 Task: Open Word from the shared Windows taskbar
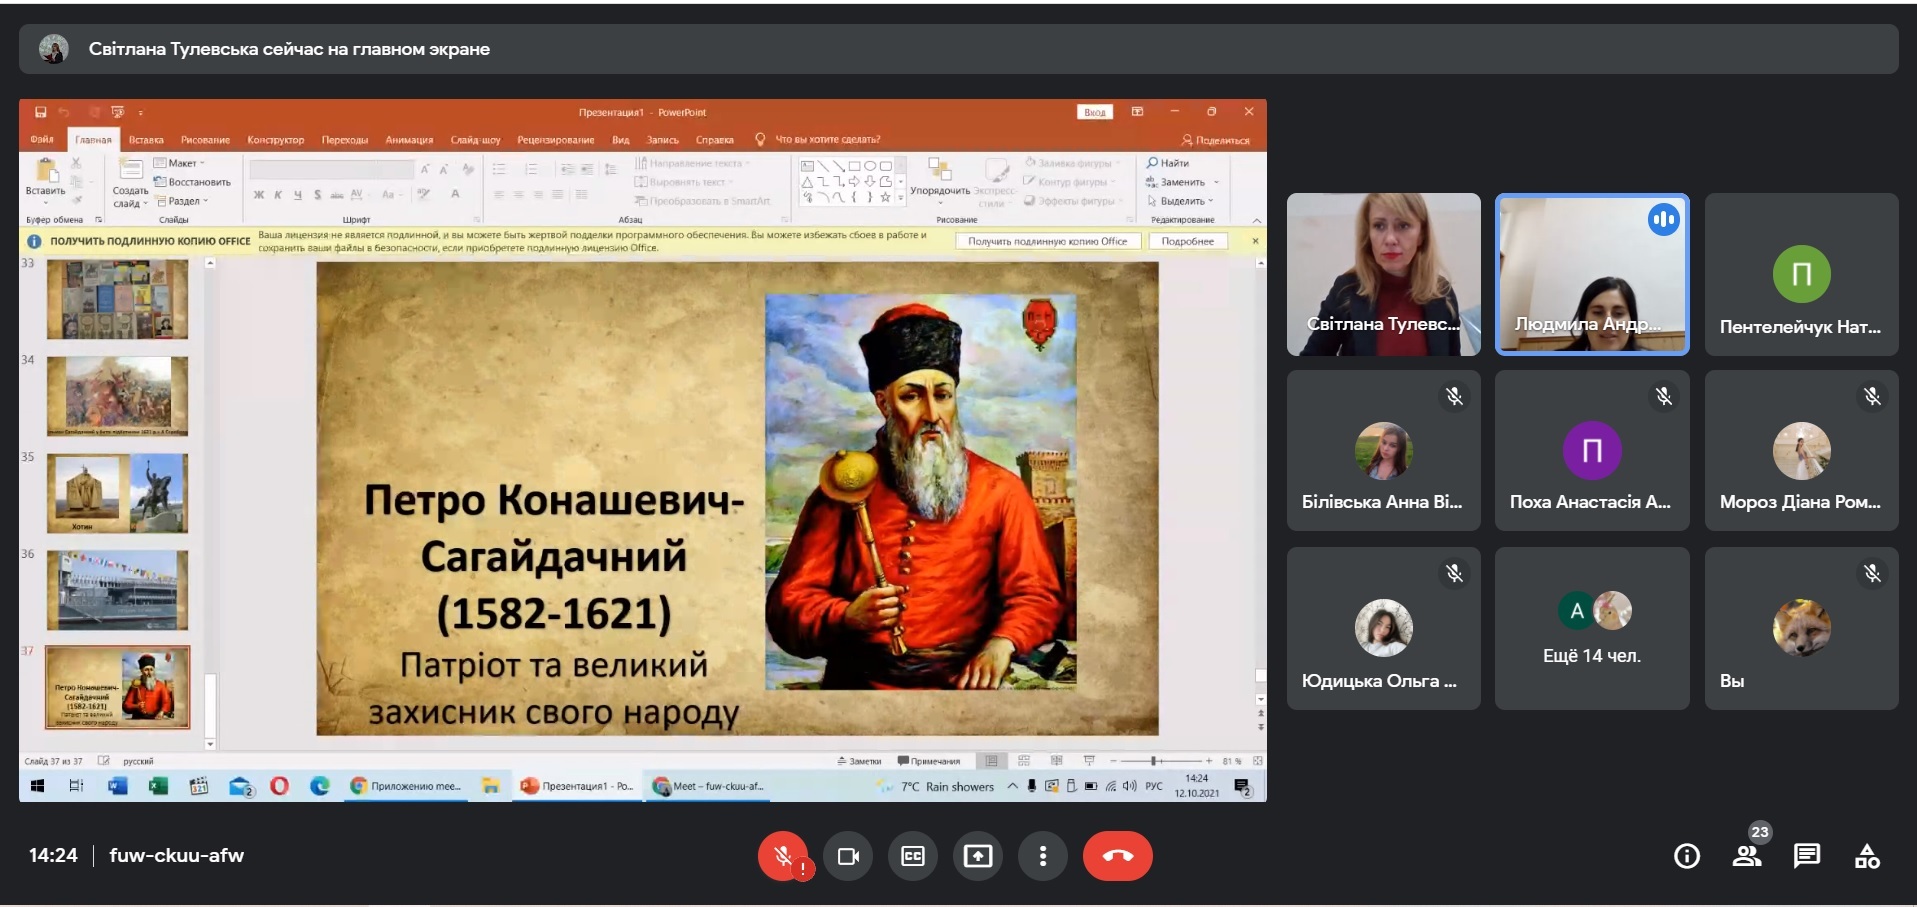pos(118,786)
